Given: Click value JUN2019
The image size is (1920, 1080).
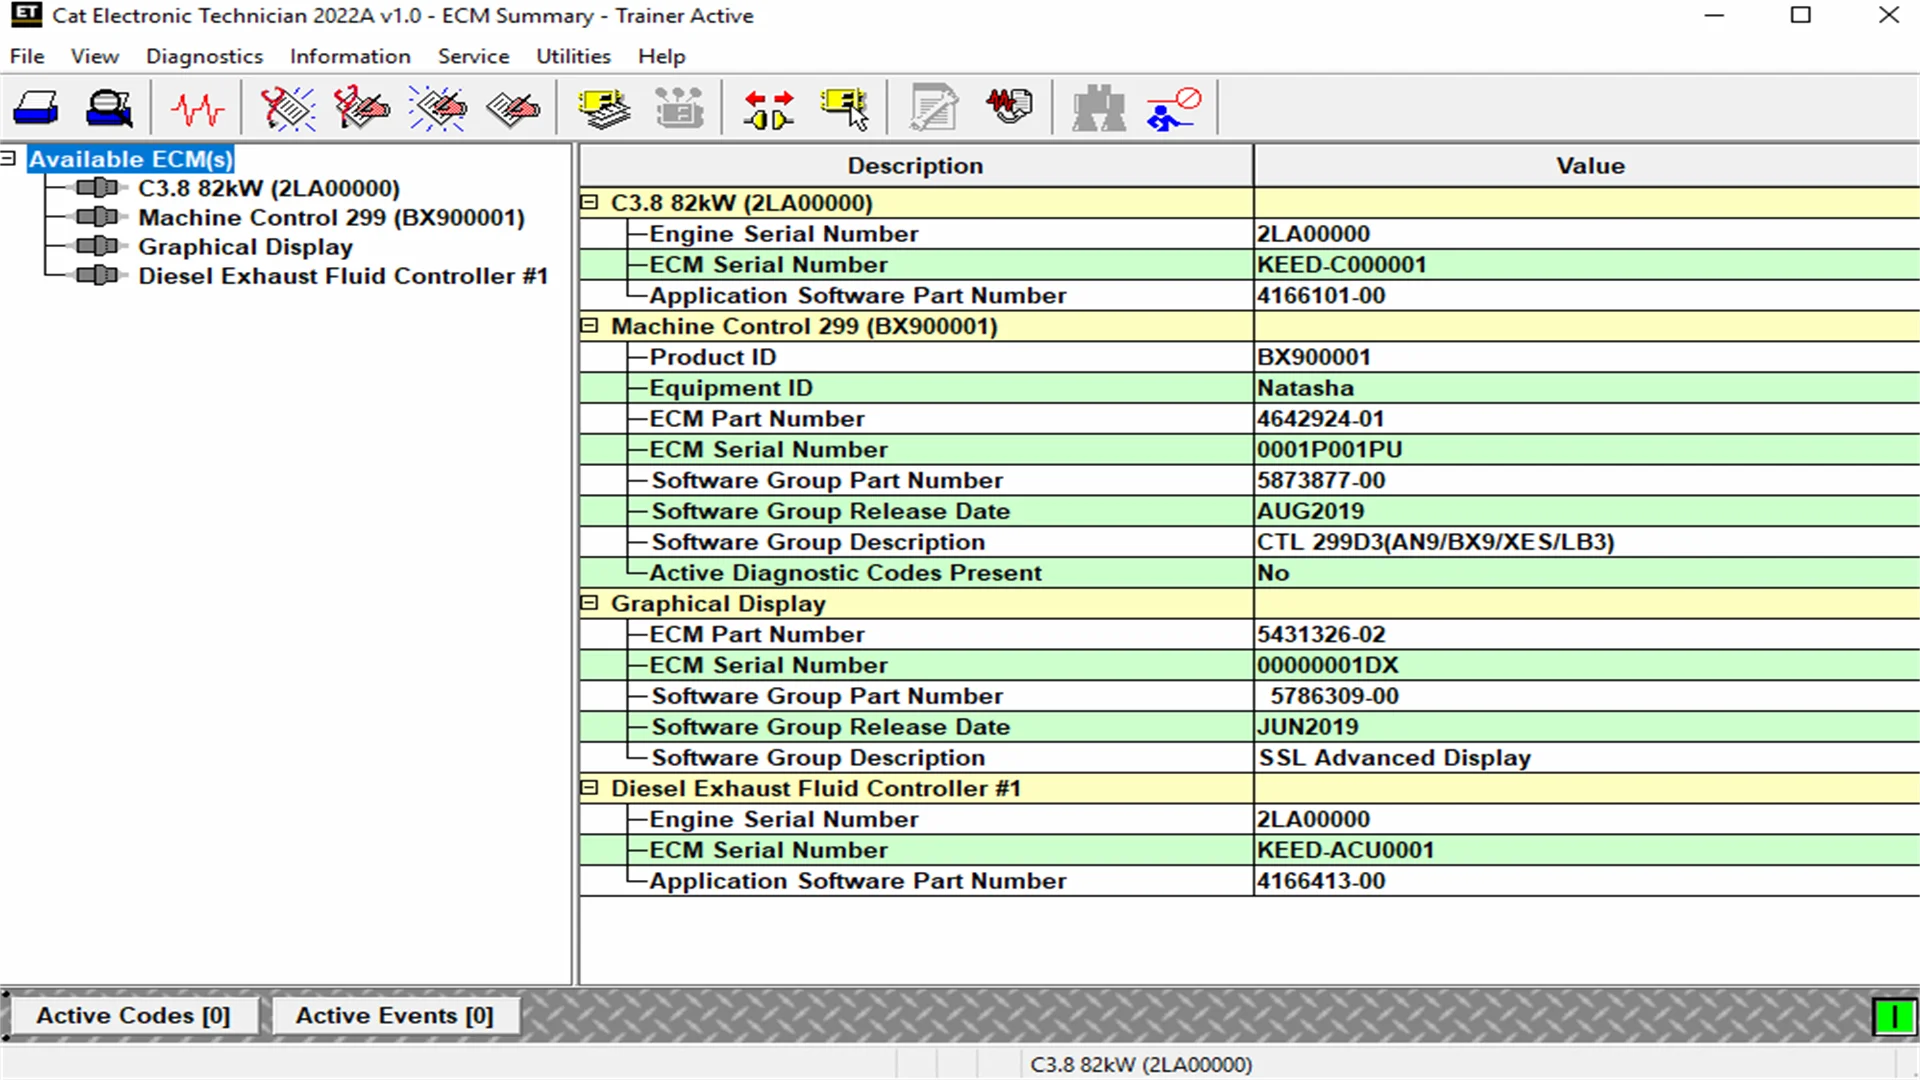Looking at the screenshot, I should [x=1307, y=727].
